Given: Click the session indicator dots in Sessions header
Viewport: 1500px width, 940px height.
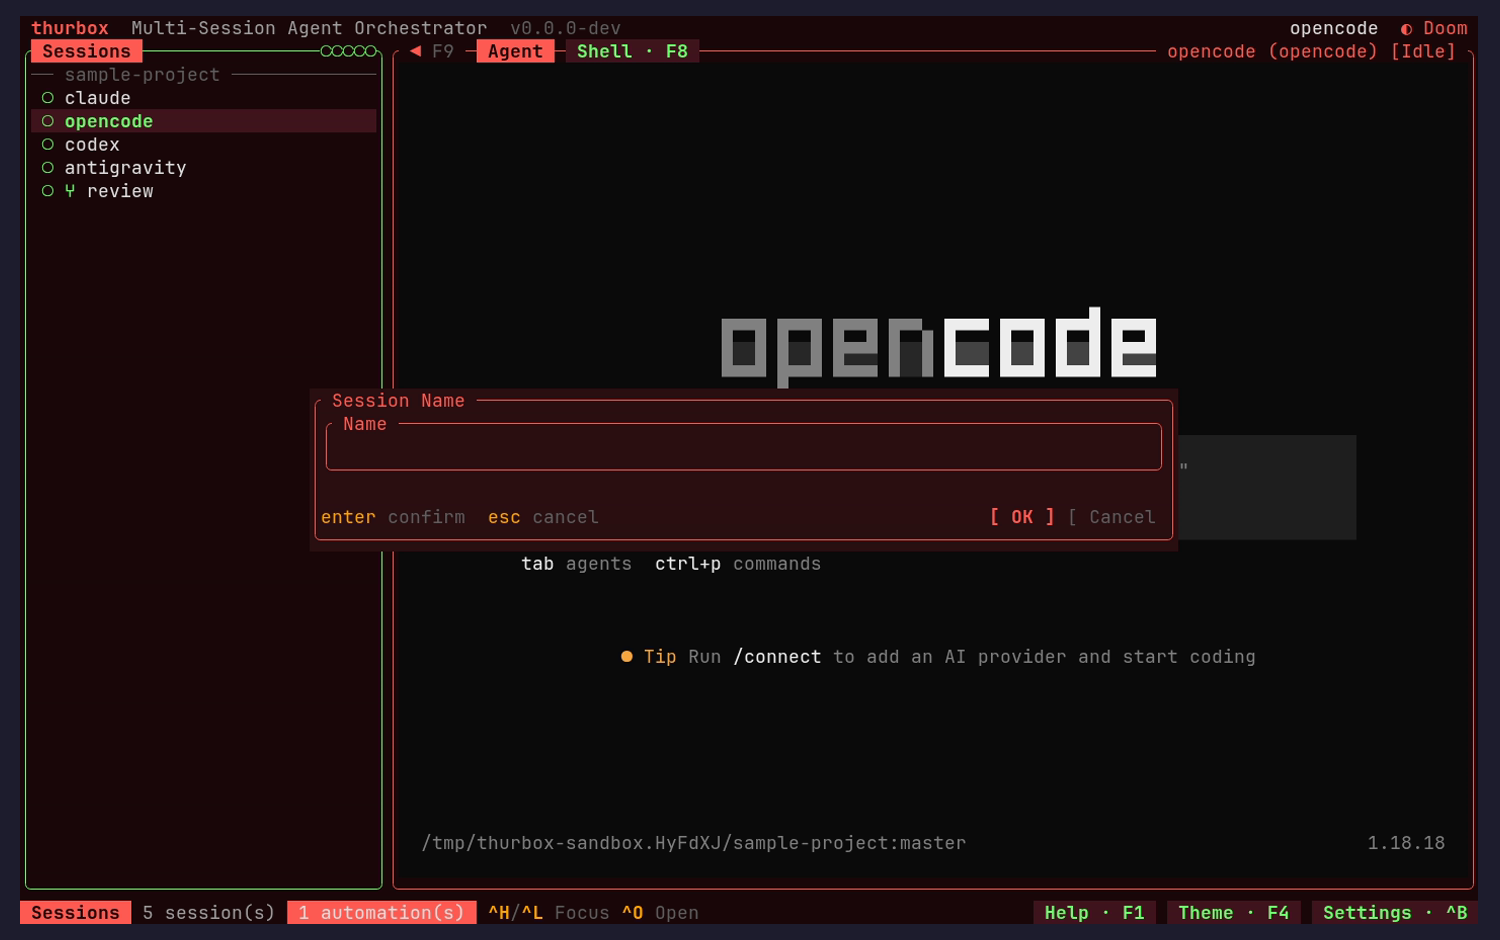Looking at the screenshot, I should tap(348, 51).
